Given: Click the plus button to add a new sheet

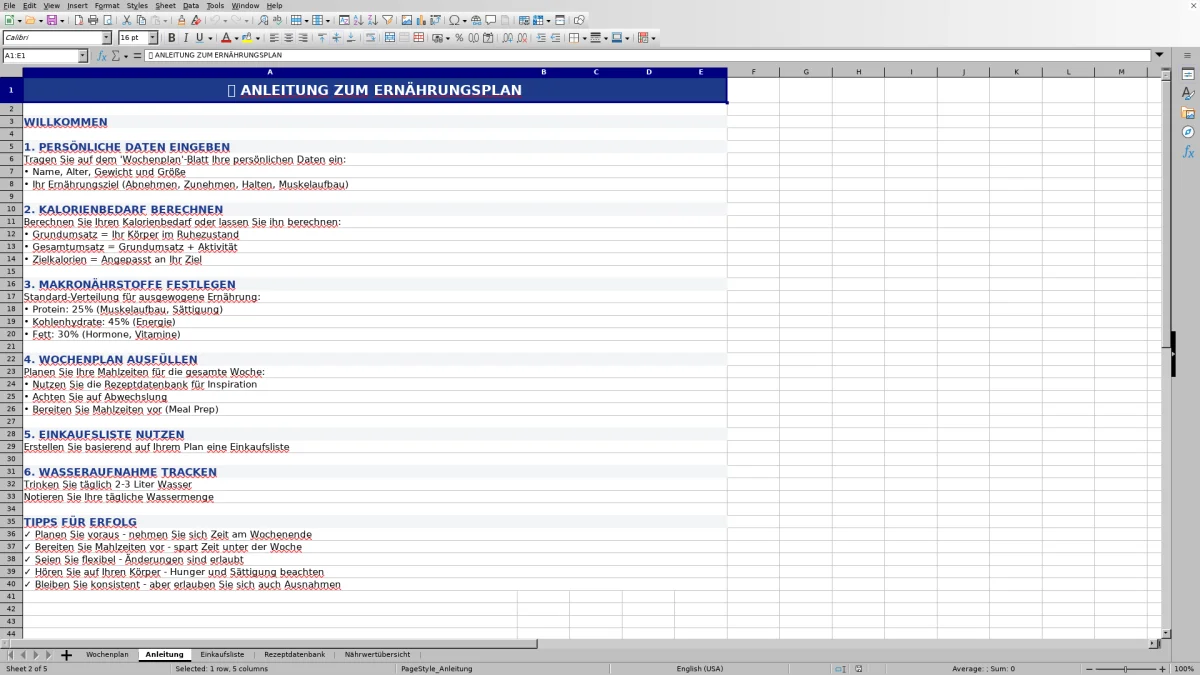Looking at the screenshot, I should coord(66,654).
